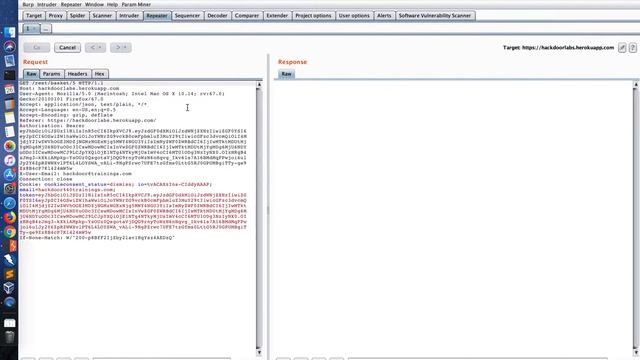The image size is (640, 360).
Task: Open the Repeater menu in menu bar
Action: point(71,4)
